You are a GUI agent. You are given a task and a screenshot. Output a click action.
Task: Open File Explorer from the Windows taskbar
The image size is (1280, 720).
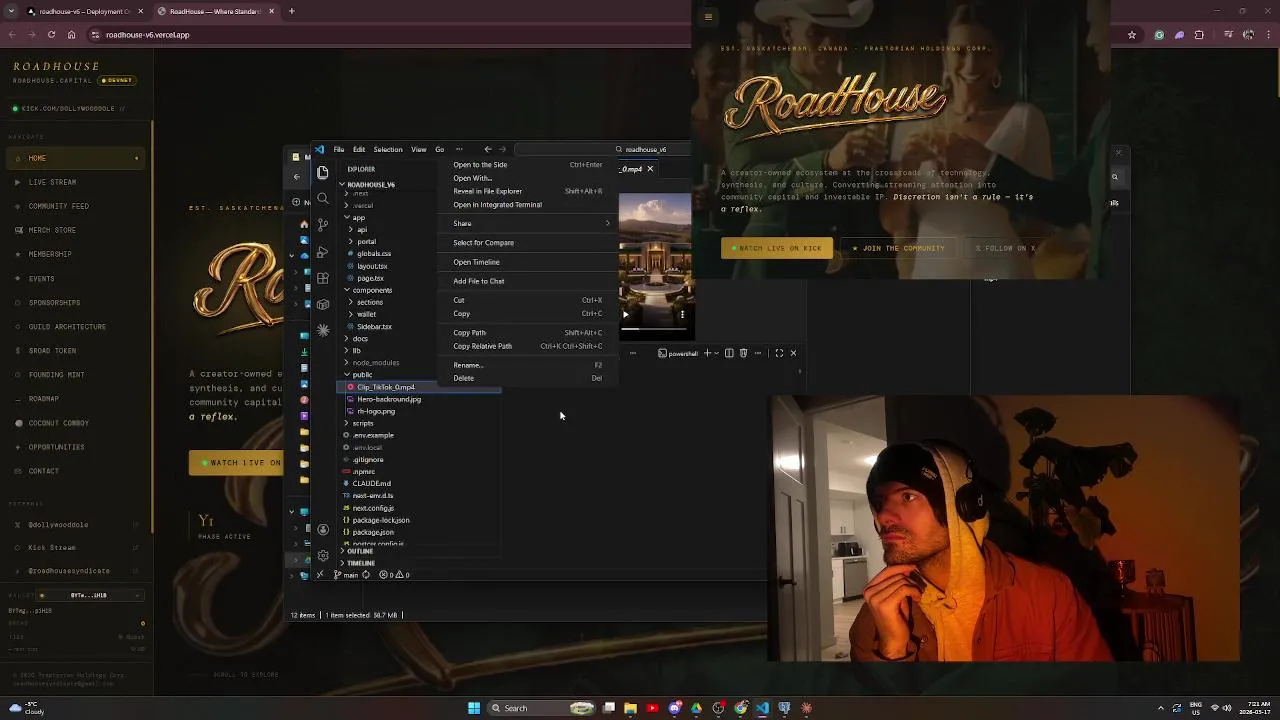pyautogui.click(x=630, y=708)
